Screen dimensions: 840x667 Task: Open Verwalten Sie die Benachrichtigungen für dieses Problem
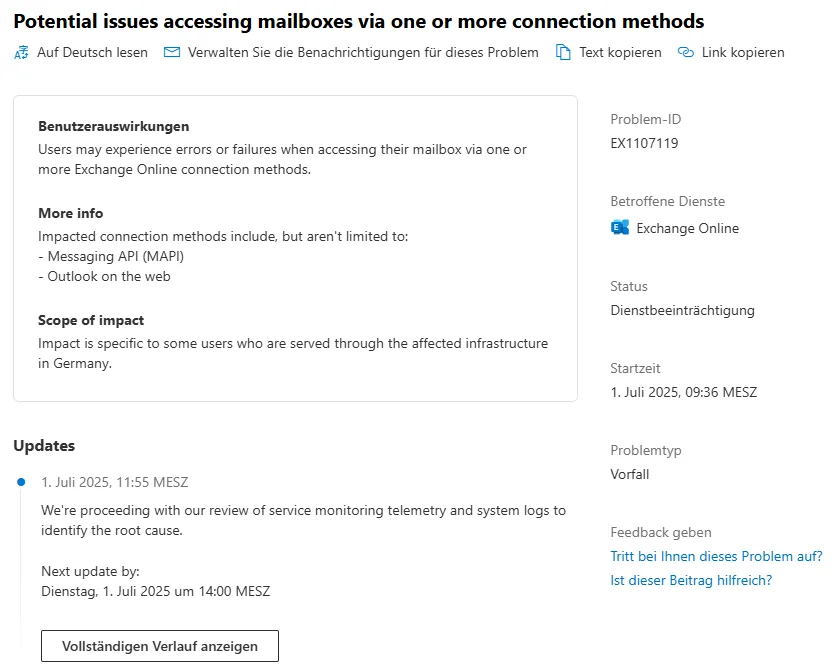tap(363, 53)
